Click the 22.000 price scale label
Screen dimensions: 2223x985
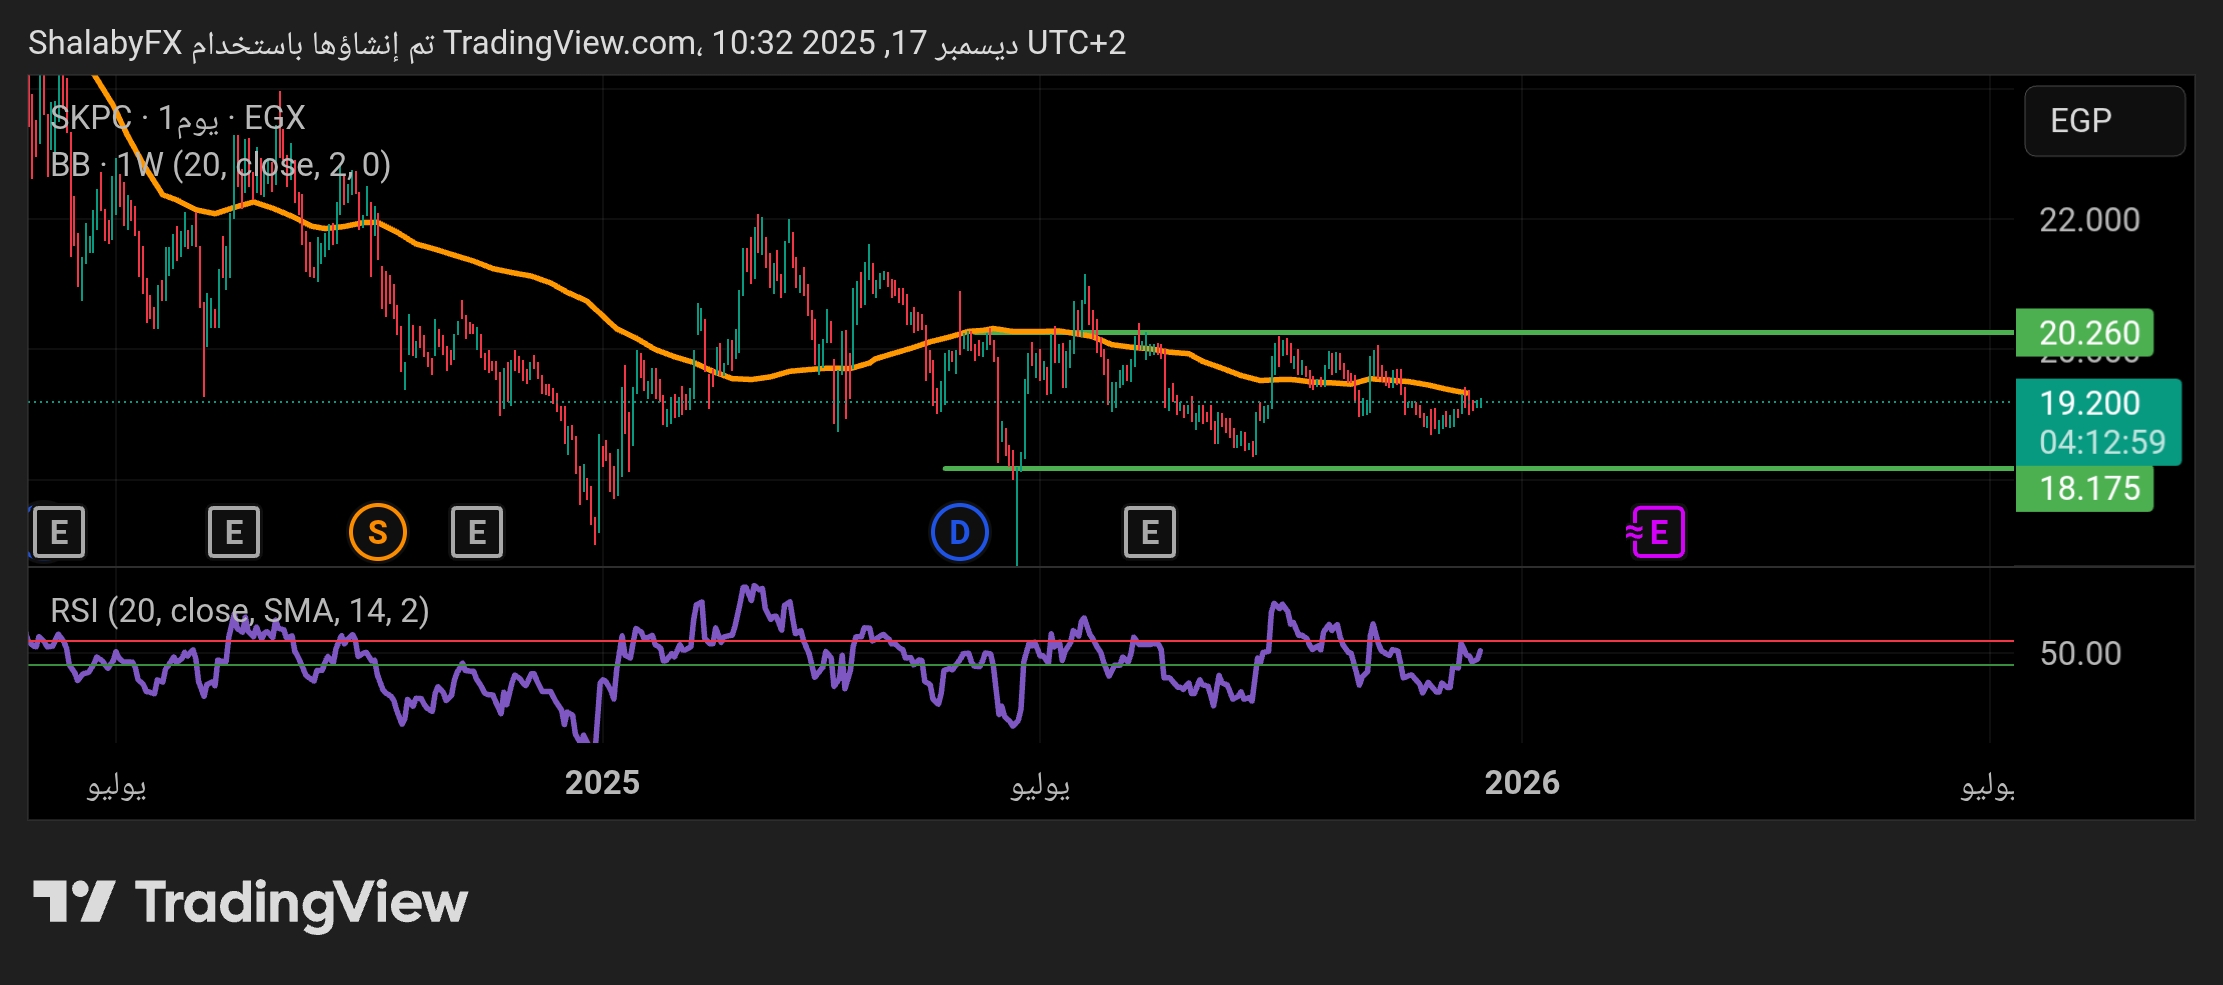pyautogui.click(x=2089, y=220)
